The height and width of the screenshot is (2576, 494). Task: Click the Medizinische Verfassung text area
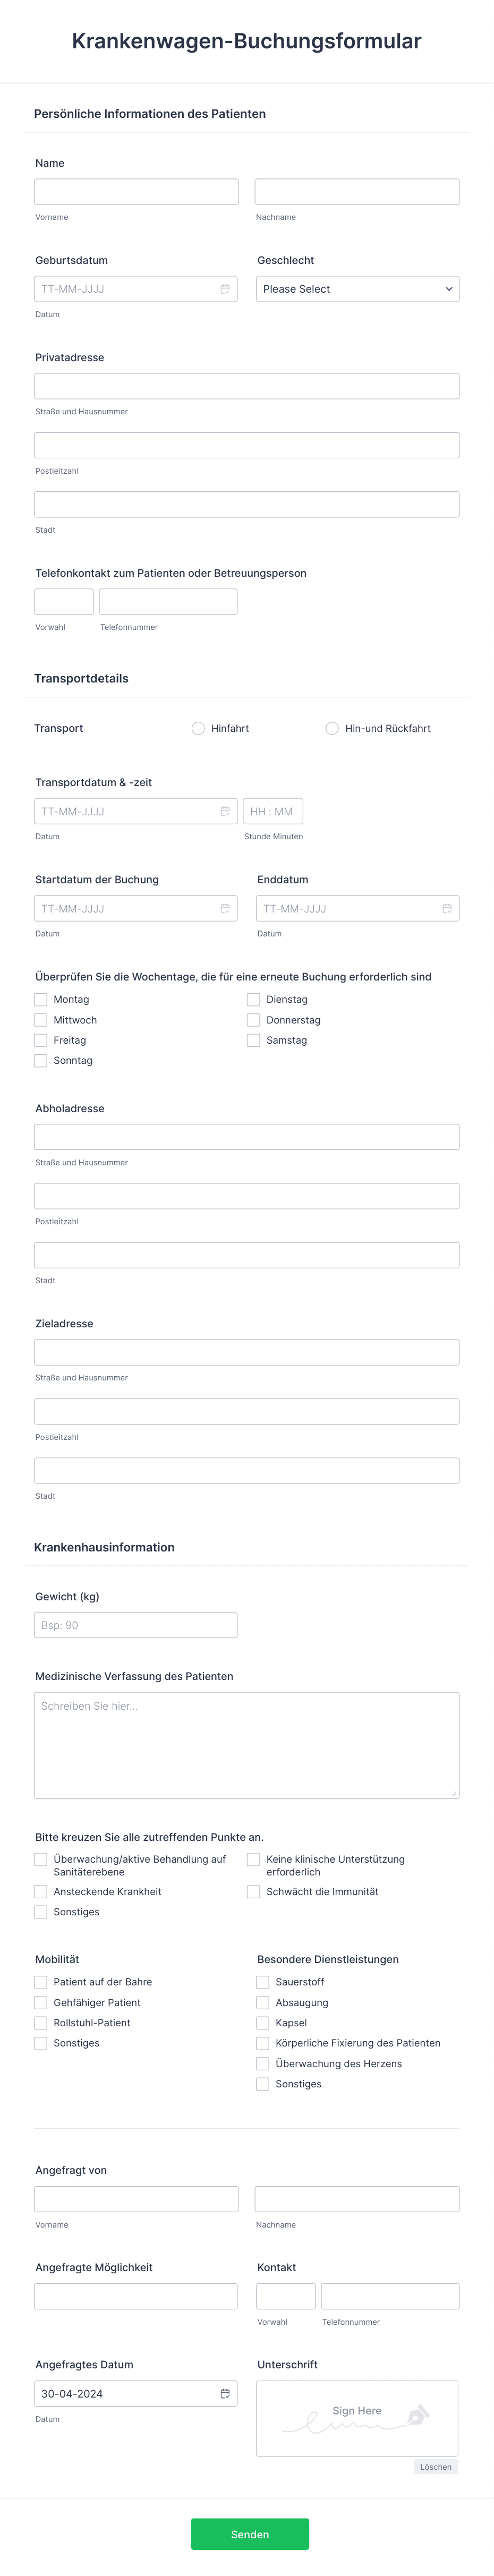pos(247,1744)
